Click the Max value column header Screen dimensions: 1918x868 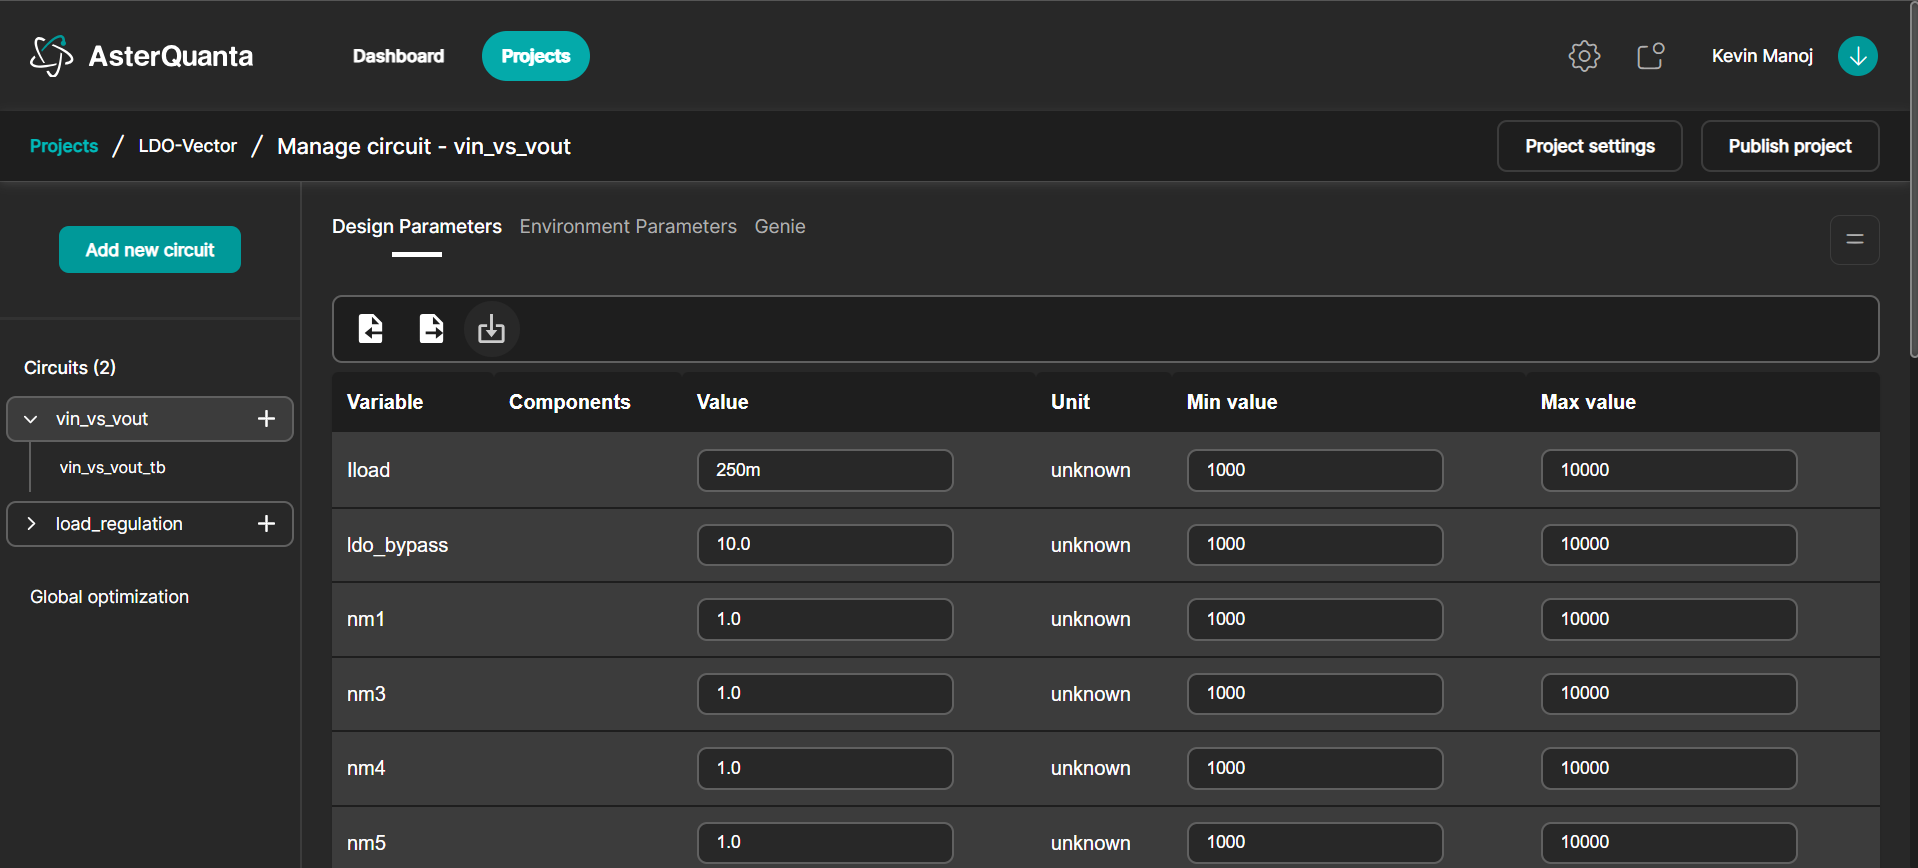coord(1588,402)
